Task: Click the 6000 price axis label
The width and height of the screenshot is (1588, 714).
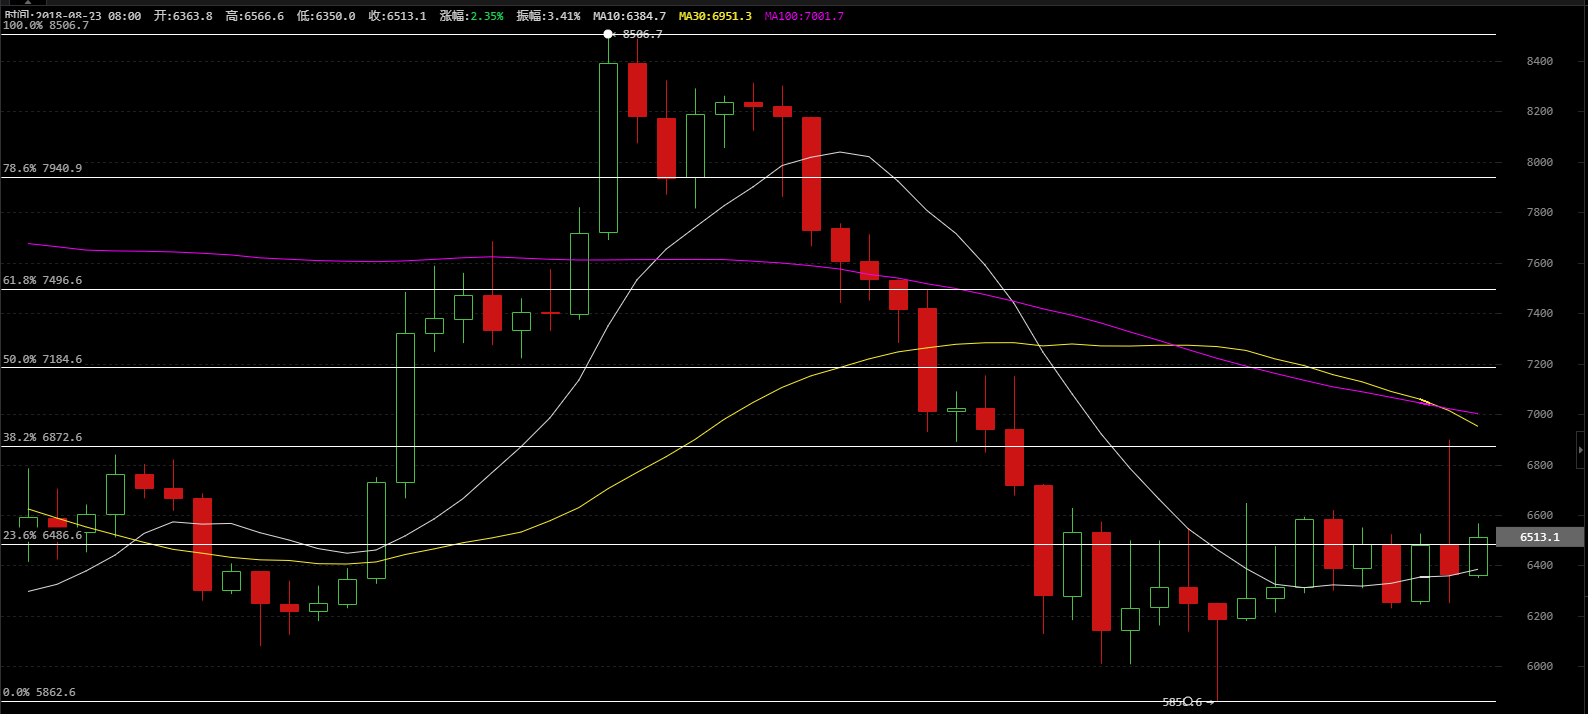Action: [x=1540, y=666]
